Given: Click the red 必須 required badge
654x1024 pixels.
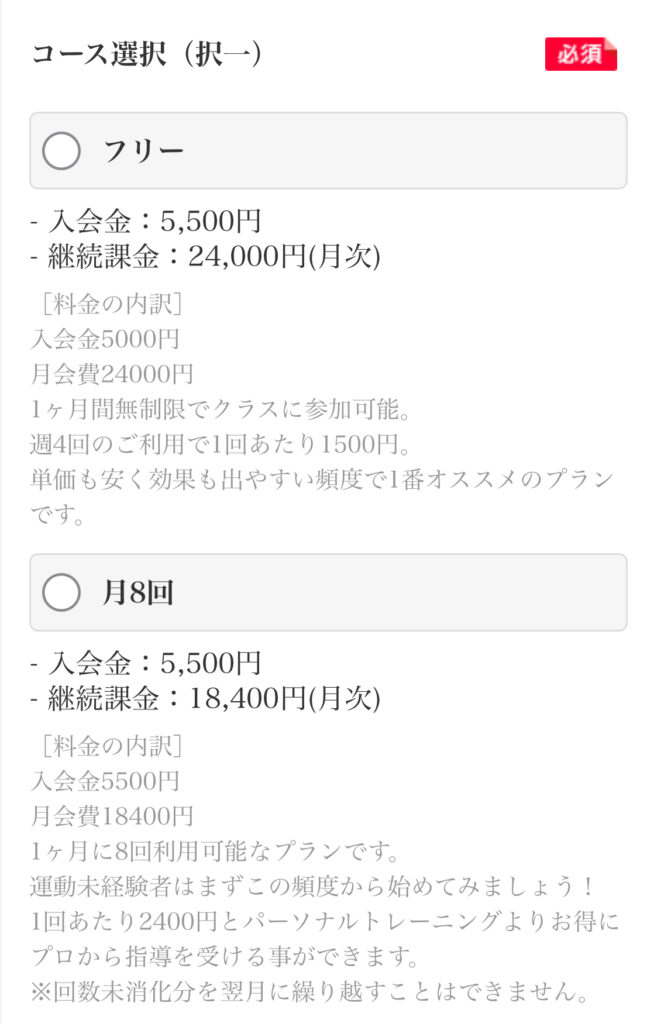Looking at the screenshot, I should click(x=581, y=54).
